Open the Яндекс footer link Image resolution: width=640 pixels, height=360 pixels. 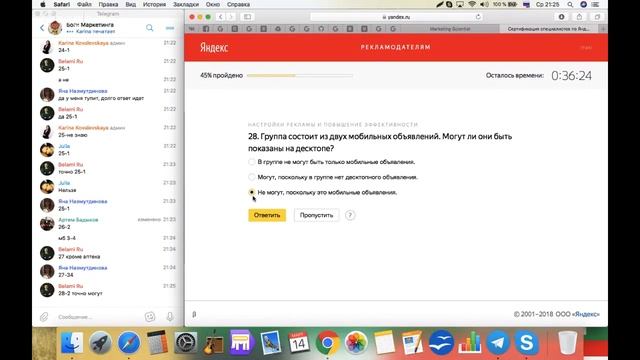click(x=587, y=314)
